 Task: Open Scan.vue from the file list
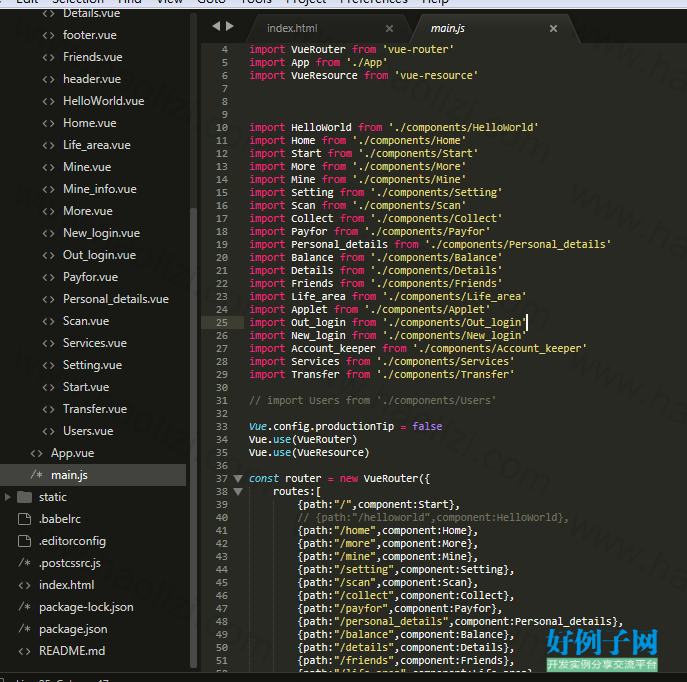click(x=86, y=321)
